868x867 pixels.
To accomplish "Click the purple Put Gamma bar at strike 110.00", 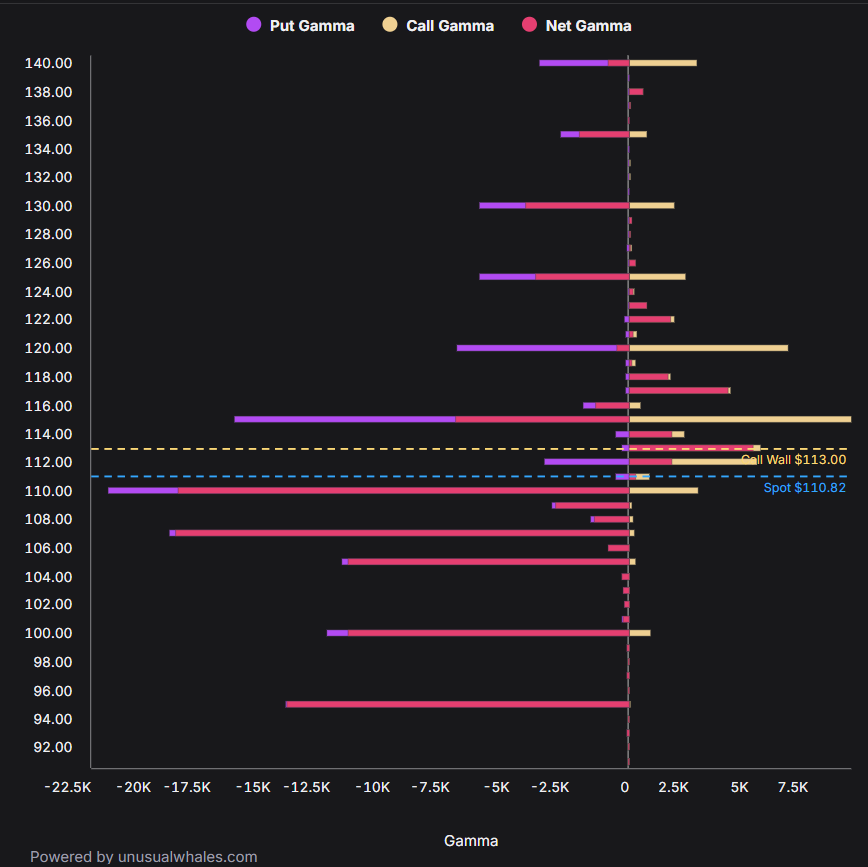I will point(143,491).
